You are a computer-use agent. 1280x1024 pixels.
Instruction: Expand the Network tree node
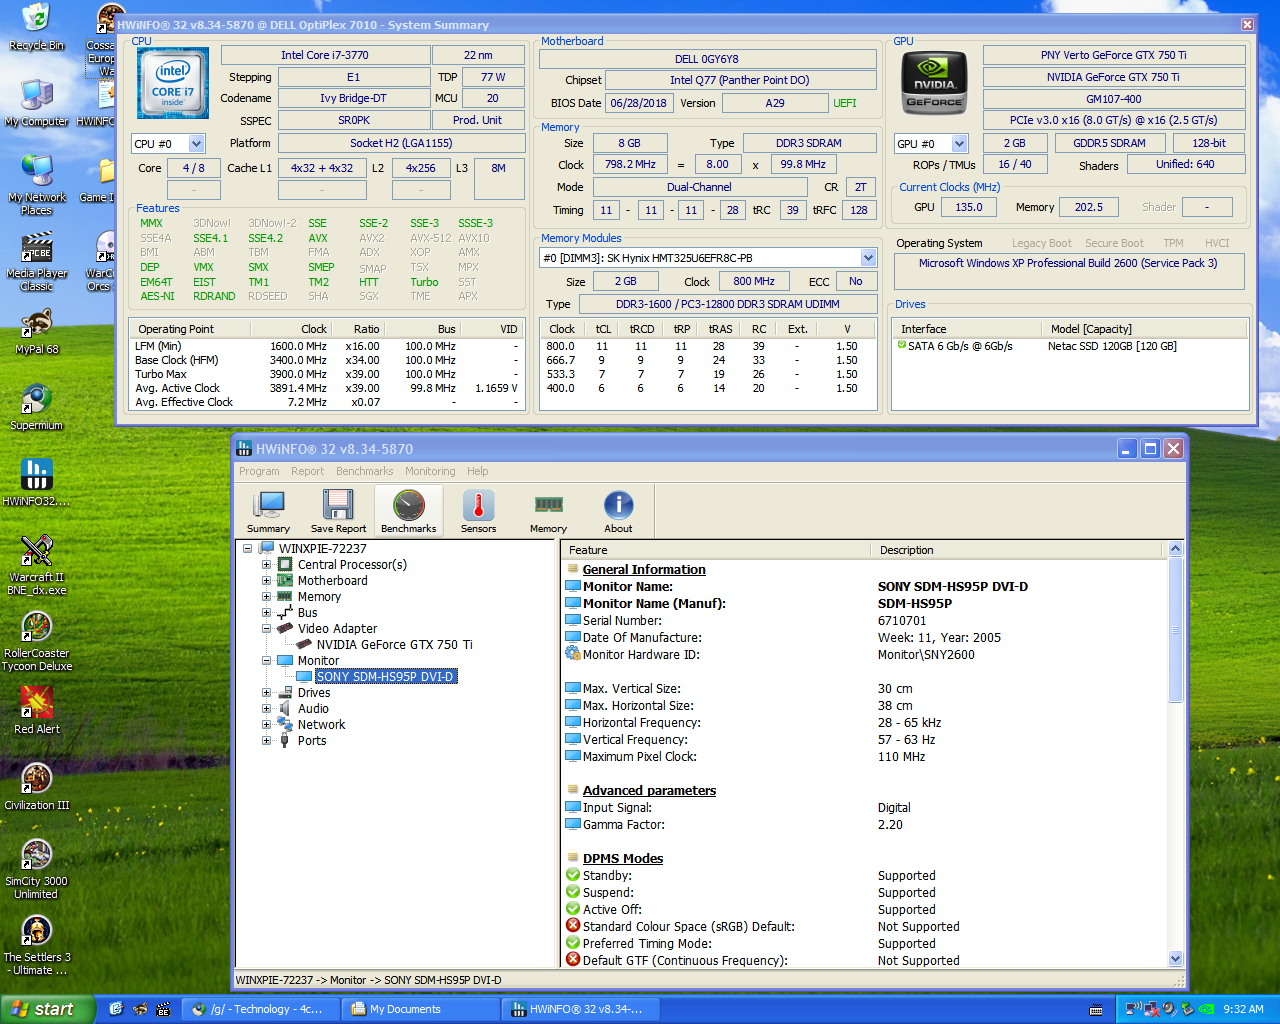click(x=267, y=725)
